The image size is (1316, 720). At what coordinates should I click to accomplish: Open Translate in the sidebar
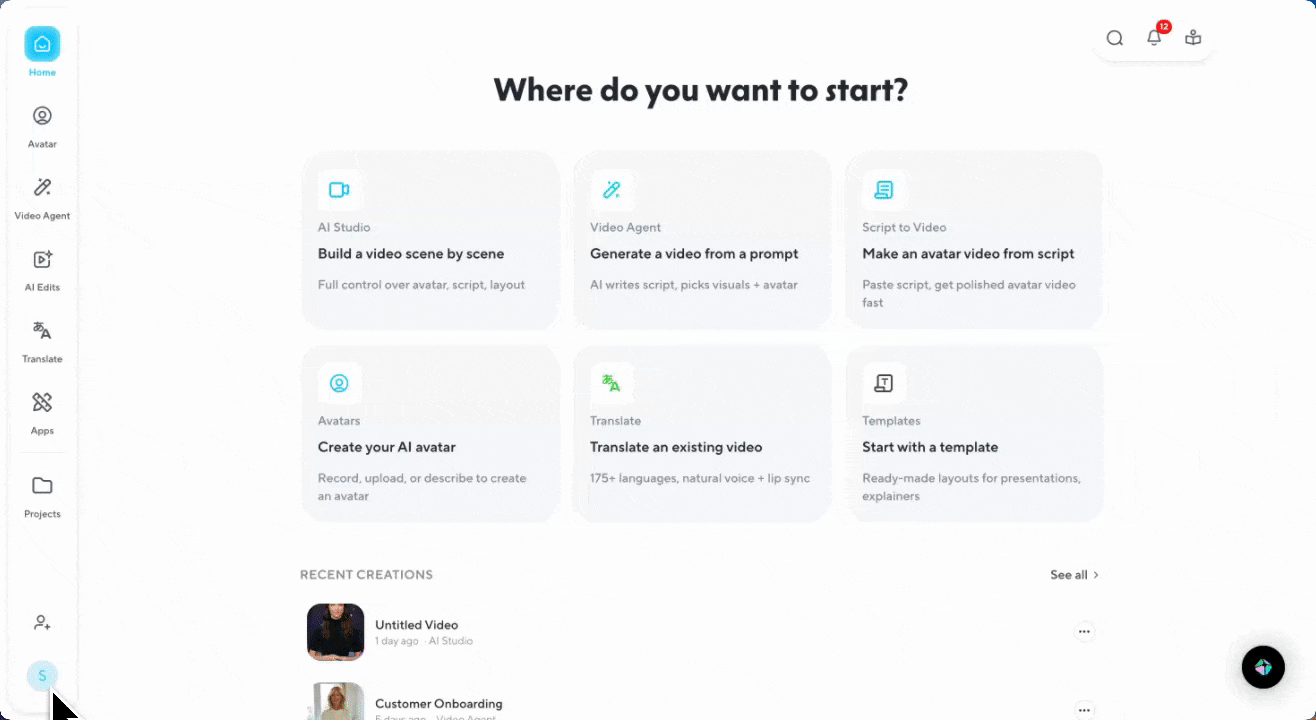(42, 340)
